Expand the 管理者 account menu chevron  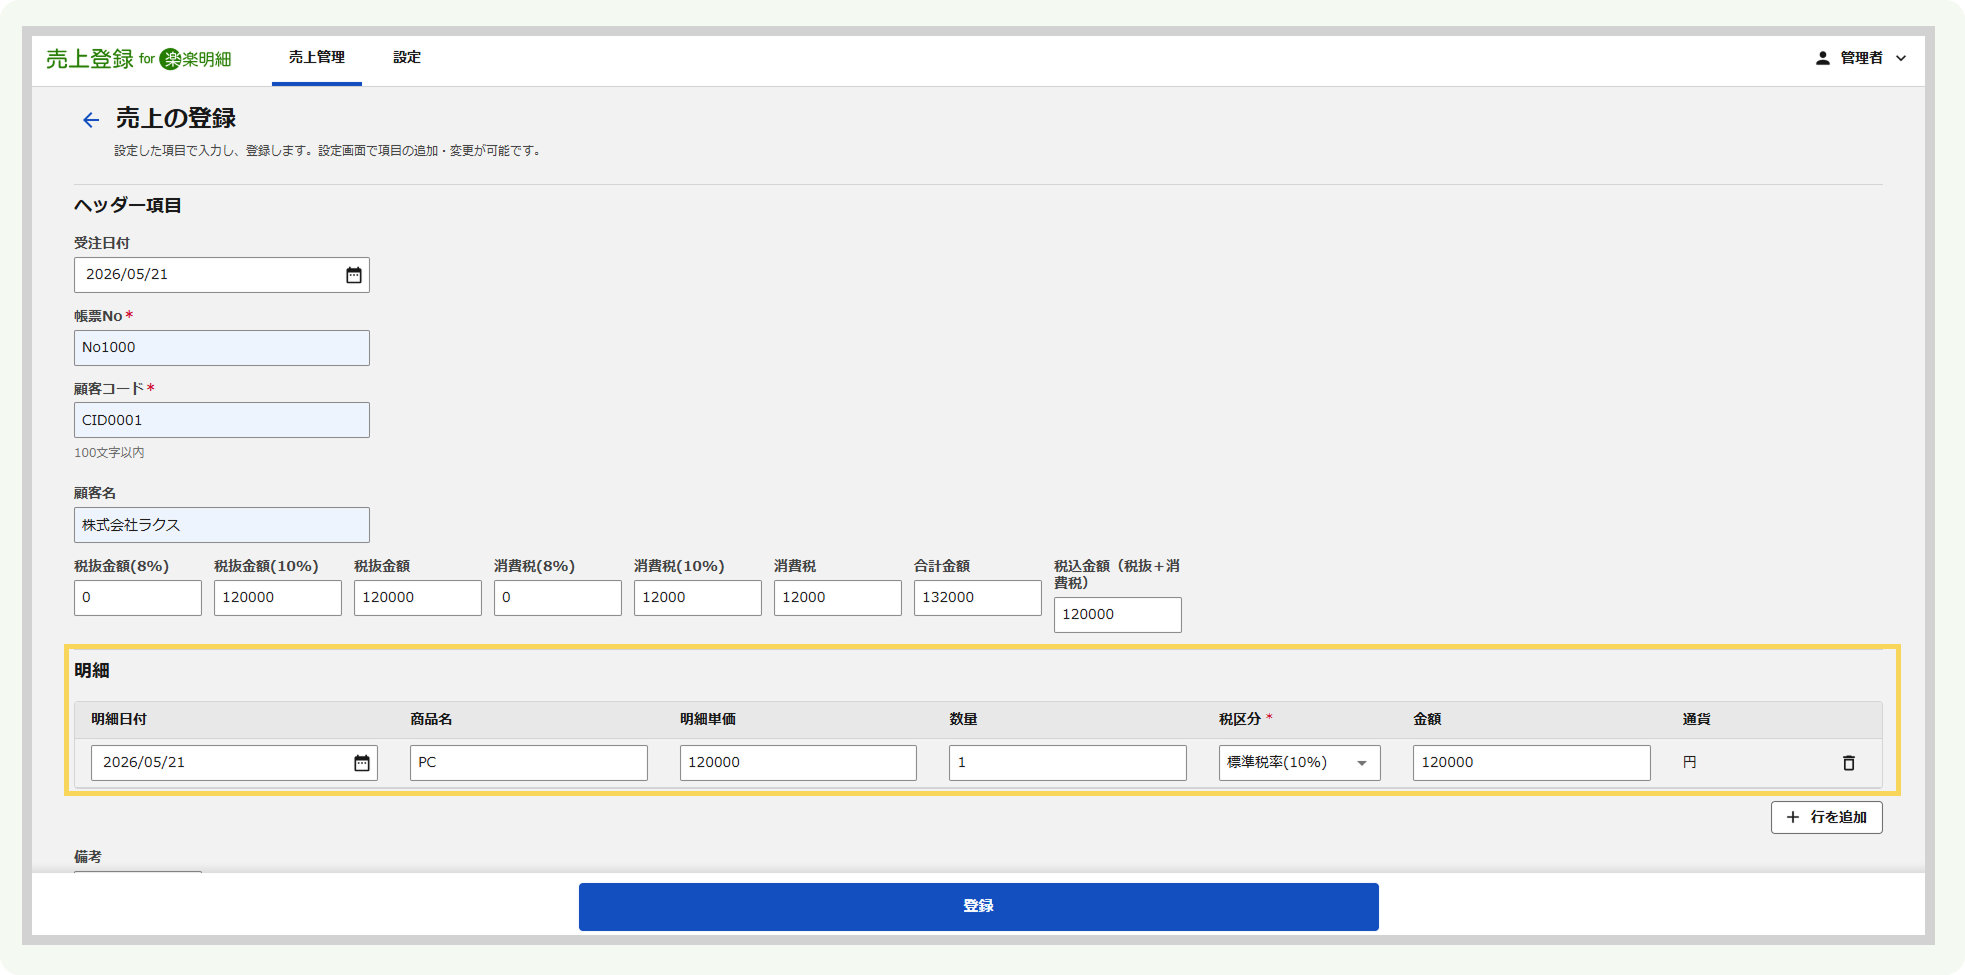click(1901, 58)
